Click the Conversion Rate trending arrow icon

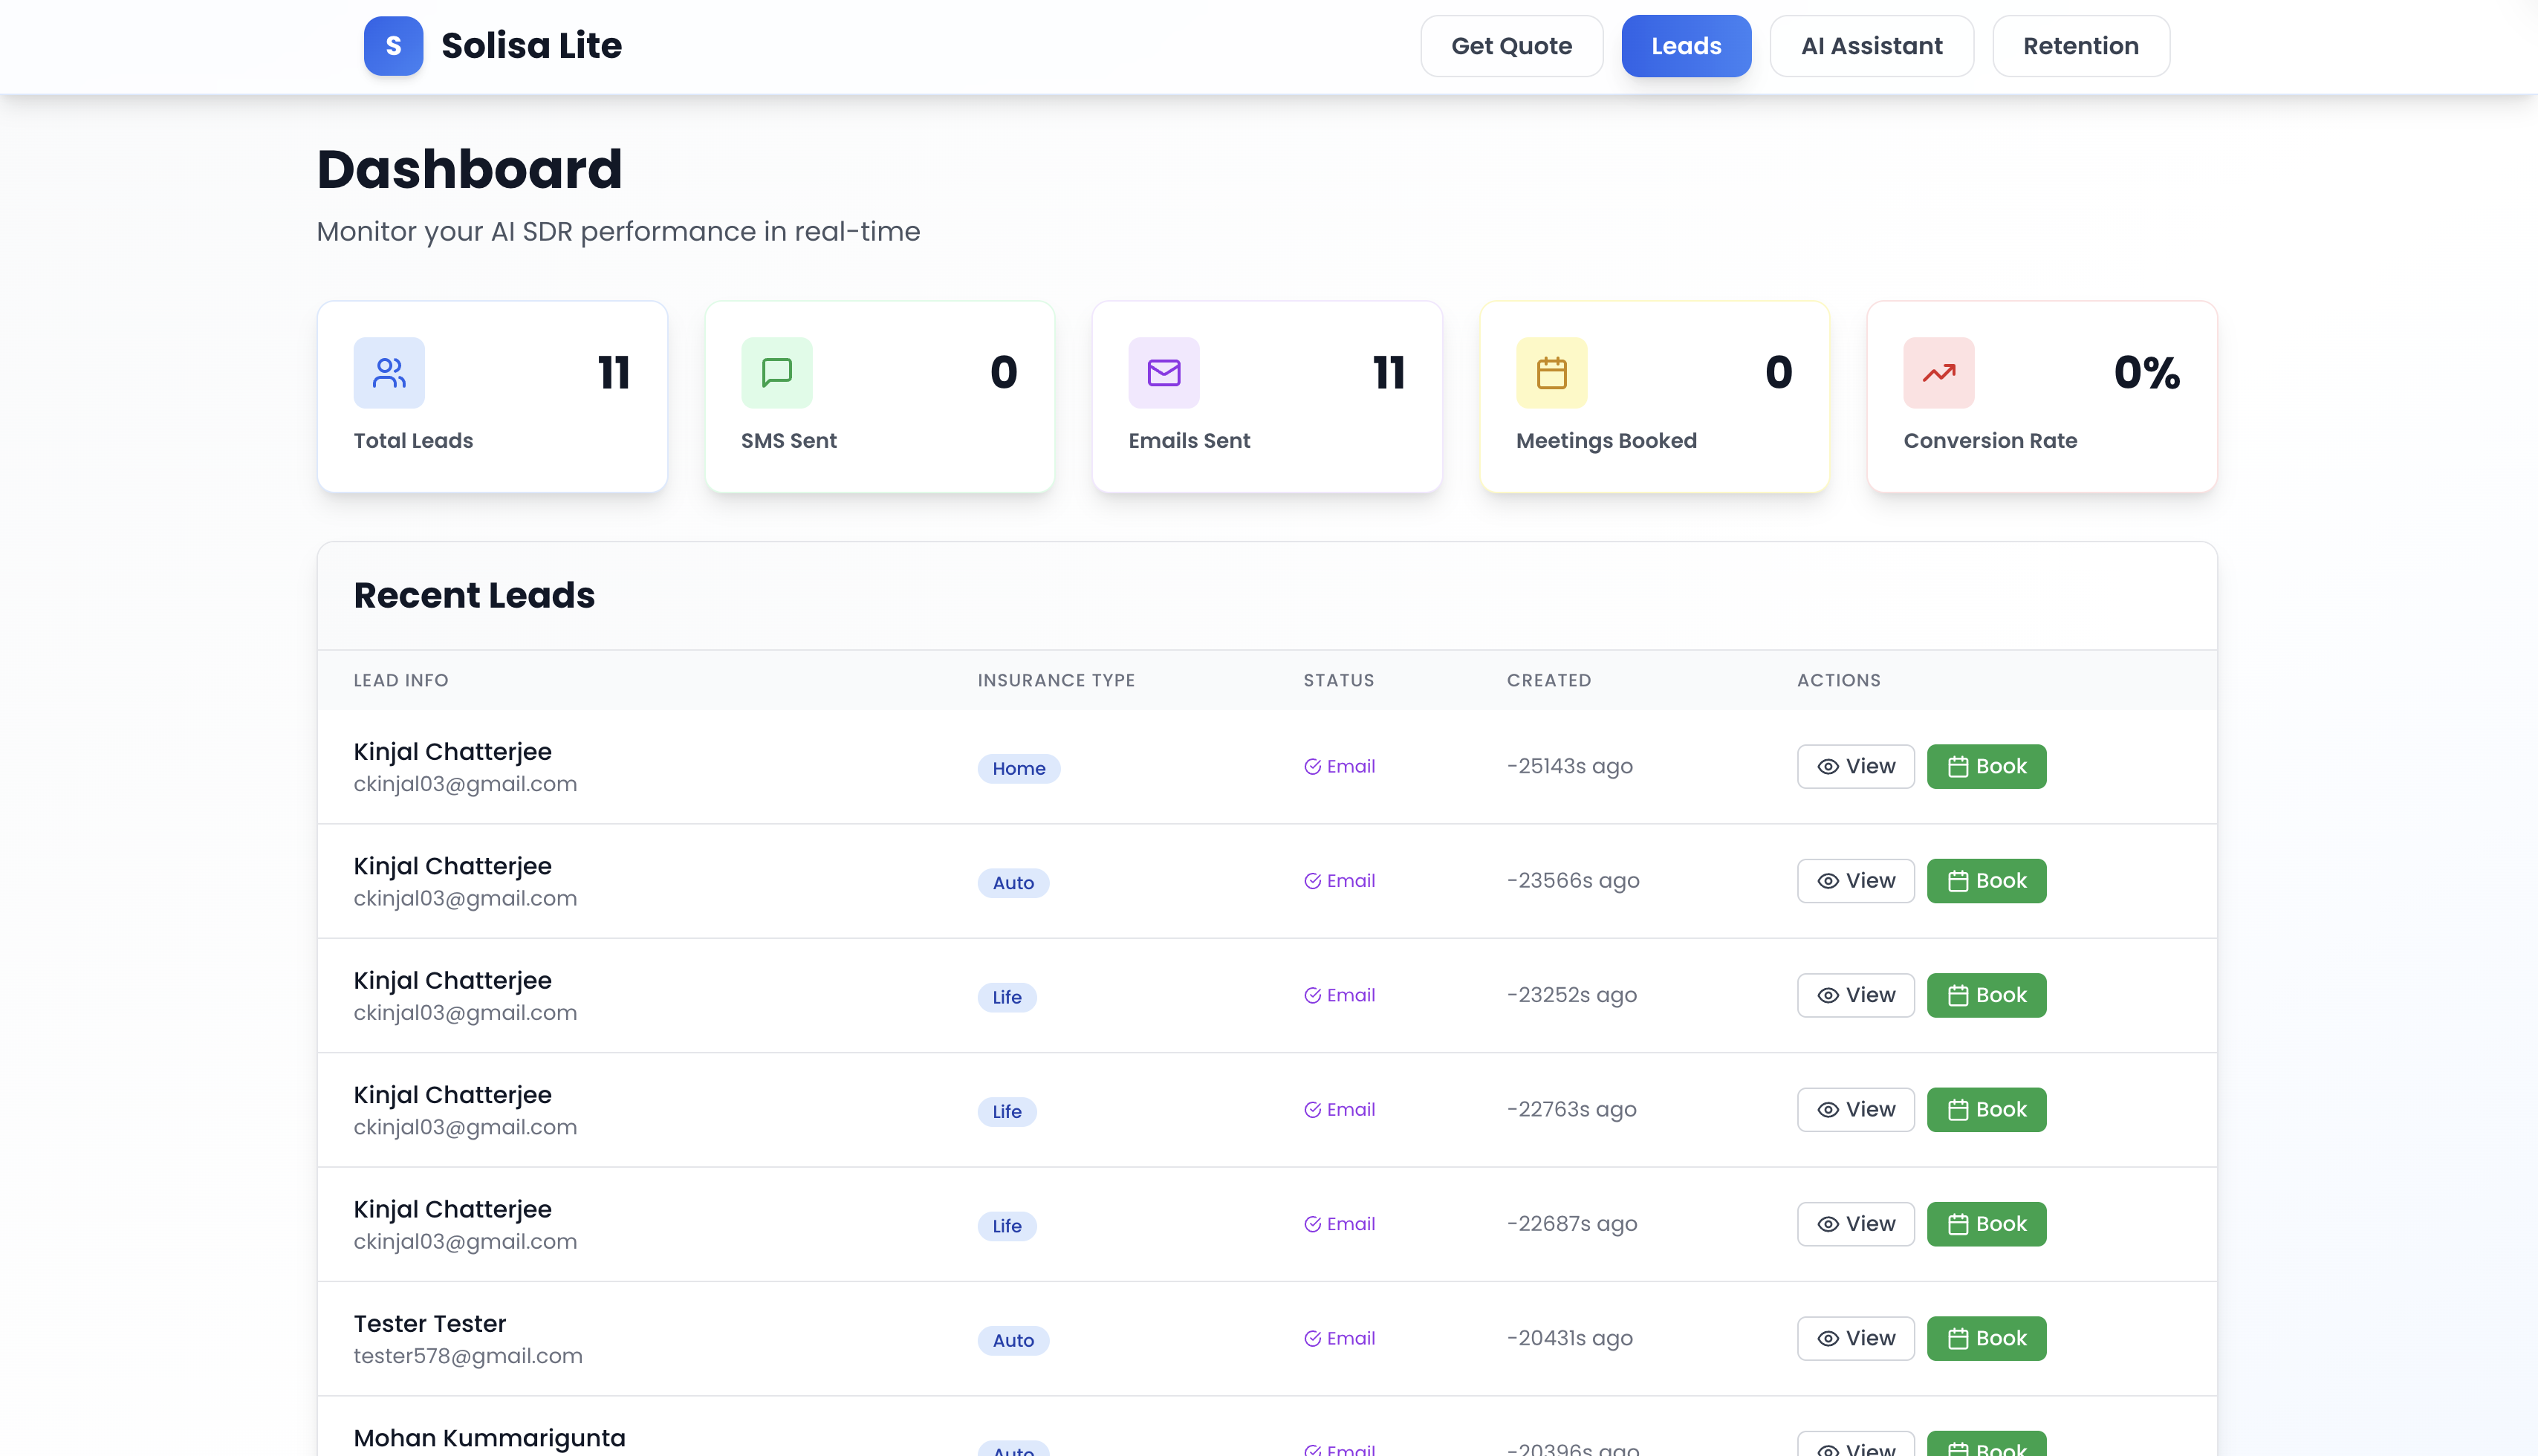(x=1939, y=373)
